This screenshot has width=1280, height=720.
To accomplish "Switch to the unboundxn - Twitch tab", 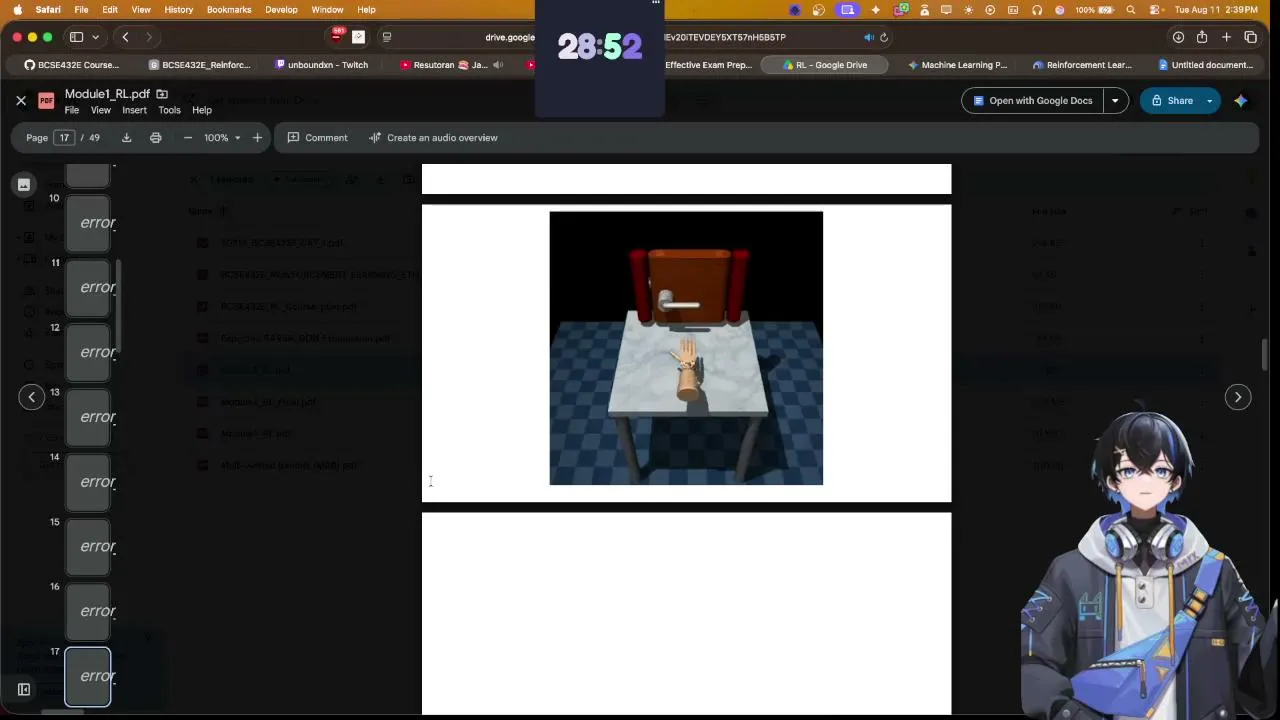I will [x=321, y=65].
